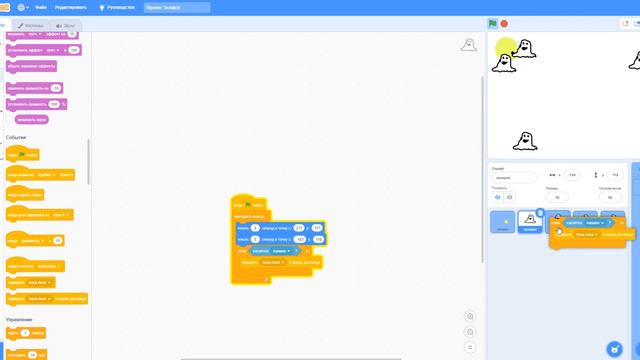Image resolution: width=640 pixels, height=360 pixels.
Task: Stop the project with the red stop button
Action: [504, 24]
